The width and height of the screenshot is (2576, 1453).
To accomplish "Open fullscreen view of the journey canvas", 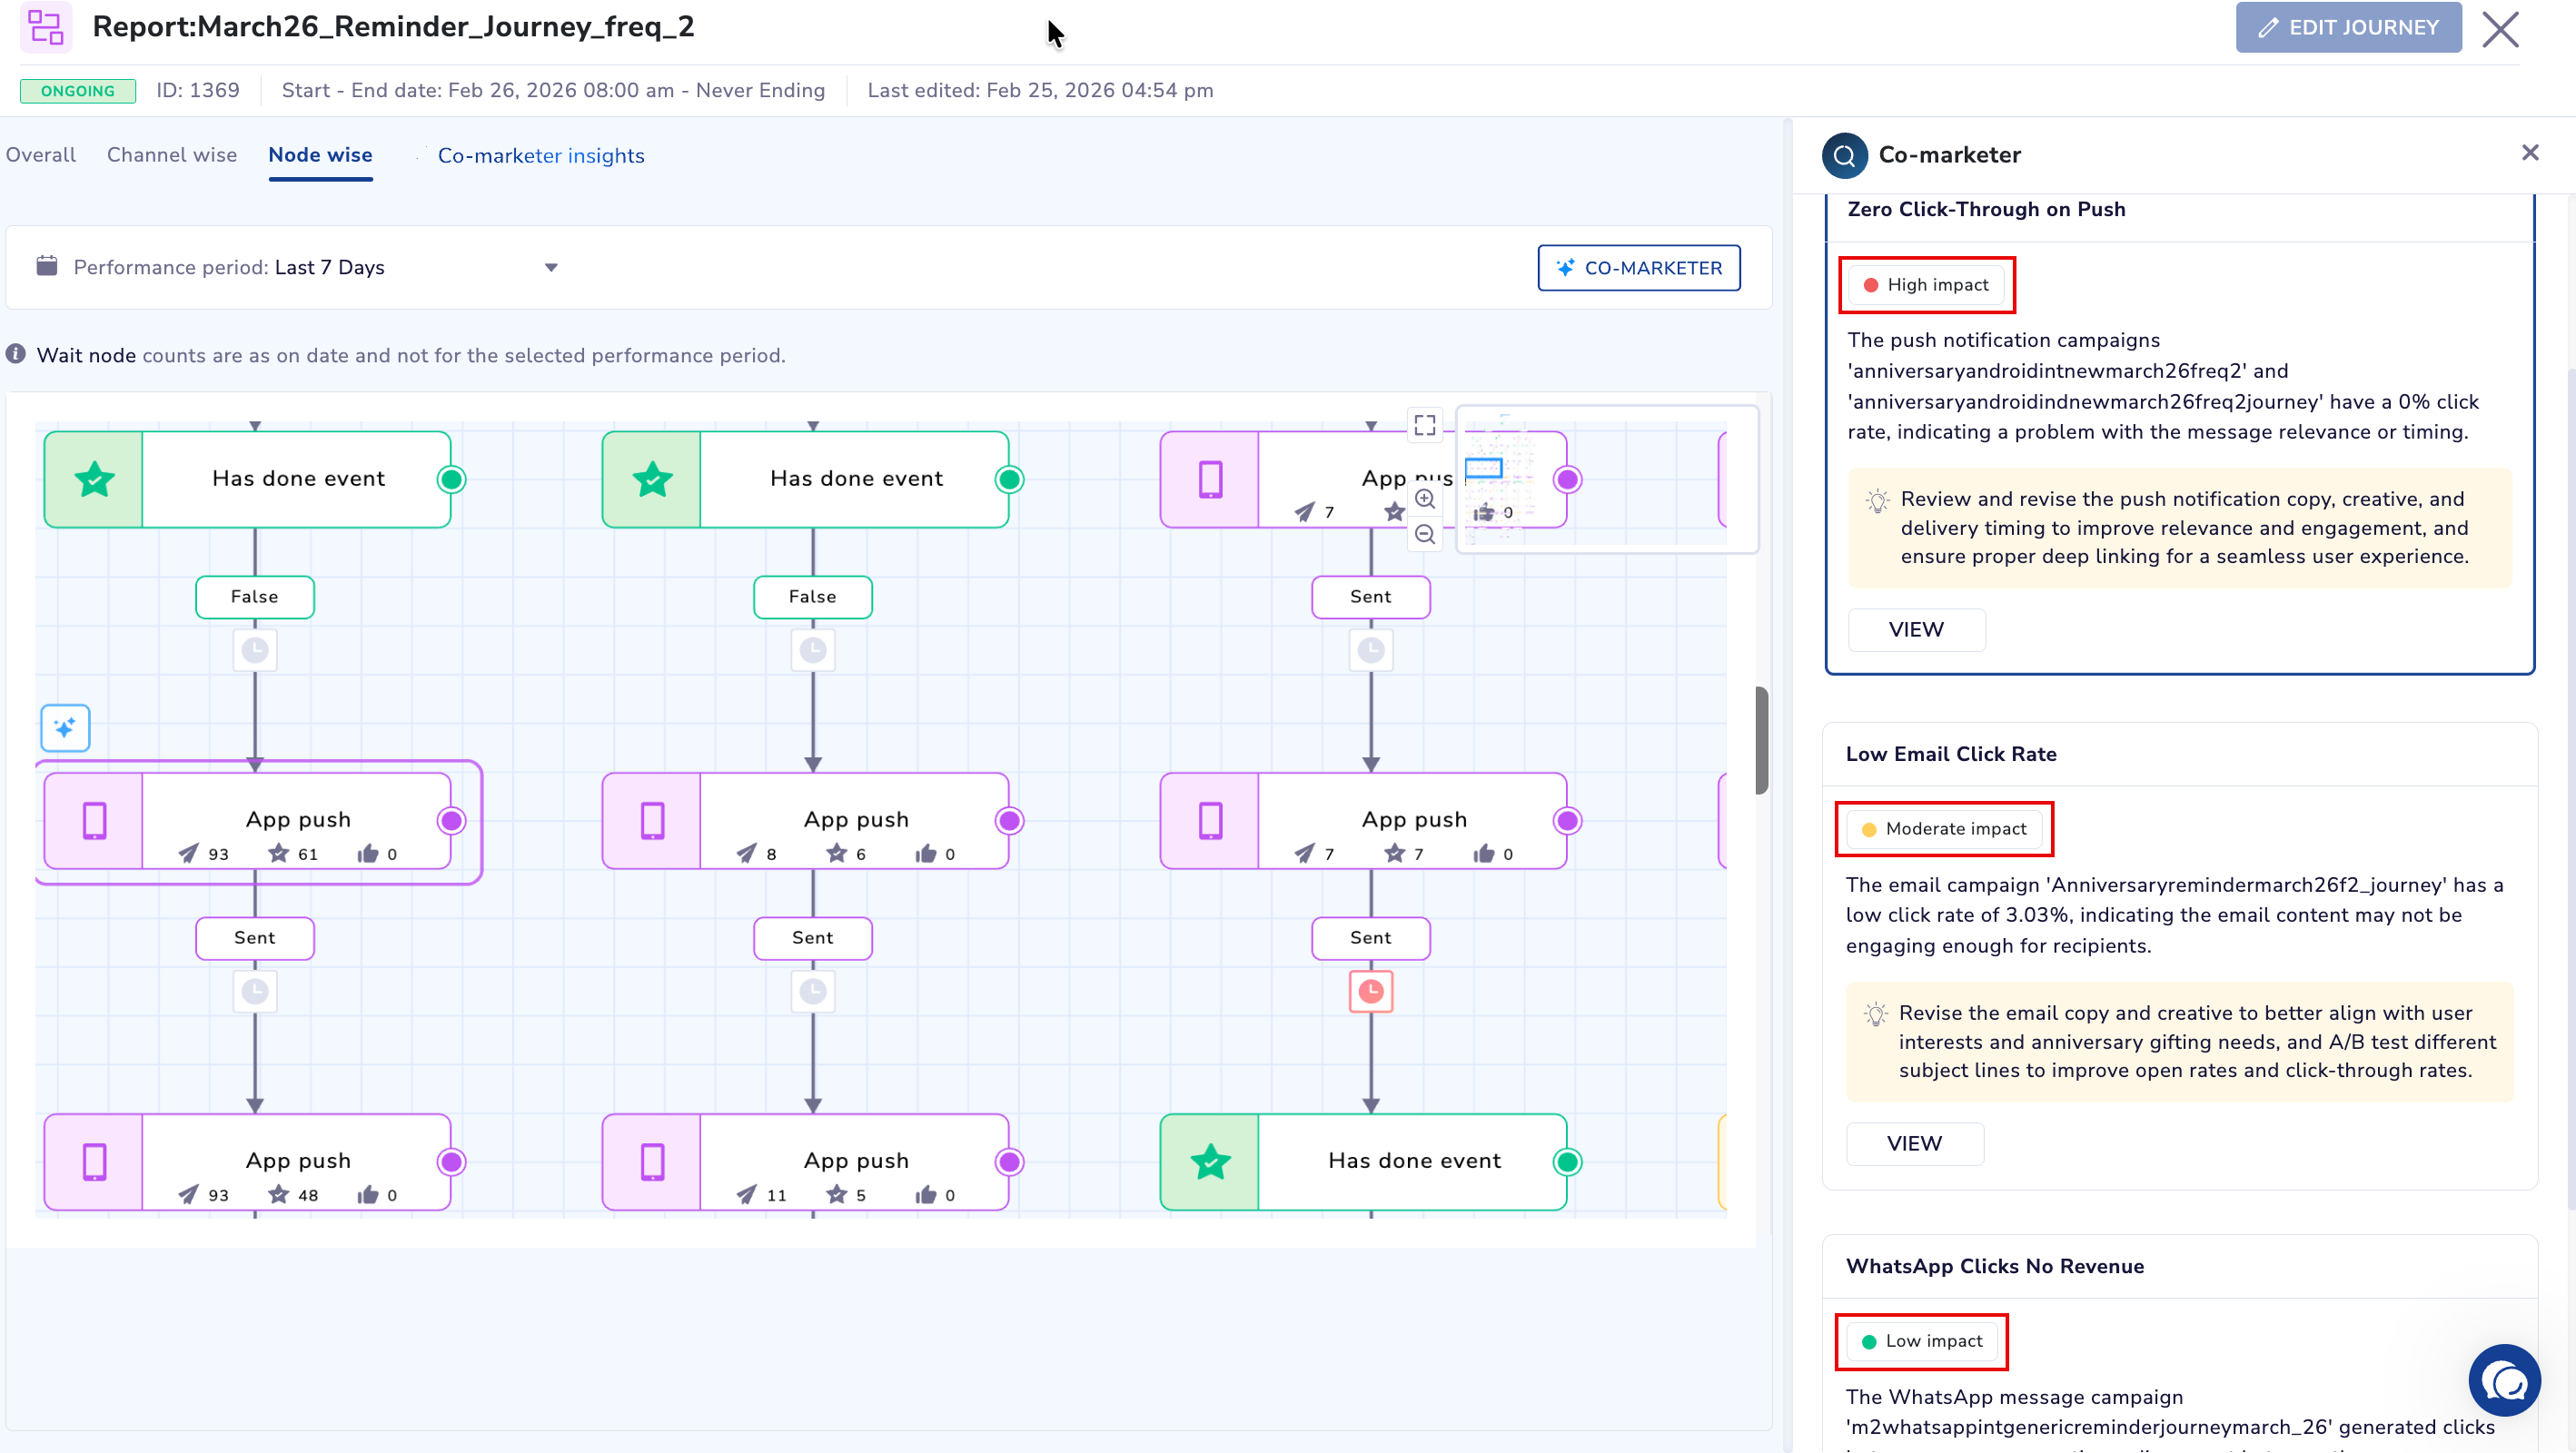I will pos(1425,424).
